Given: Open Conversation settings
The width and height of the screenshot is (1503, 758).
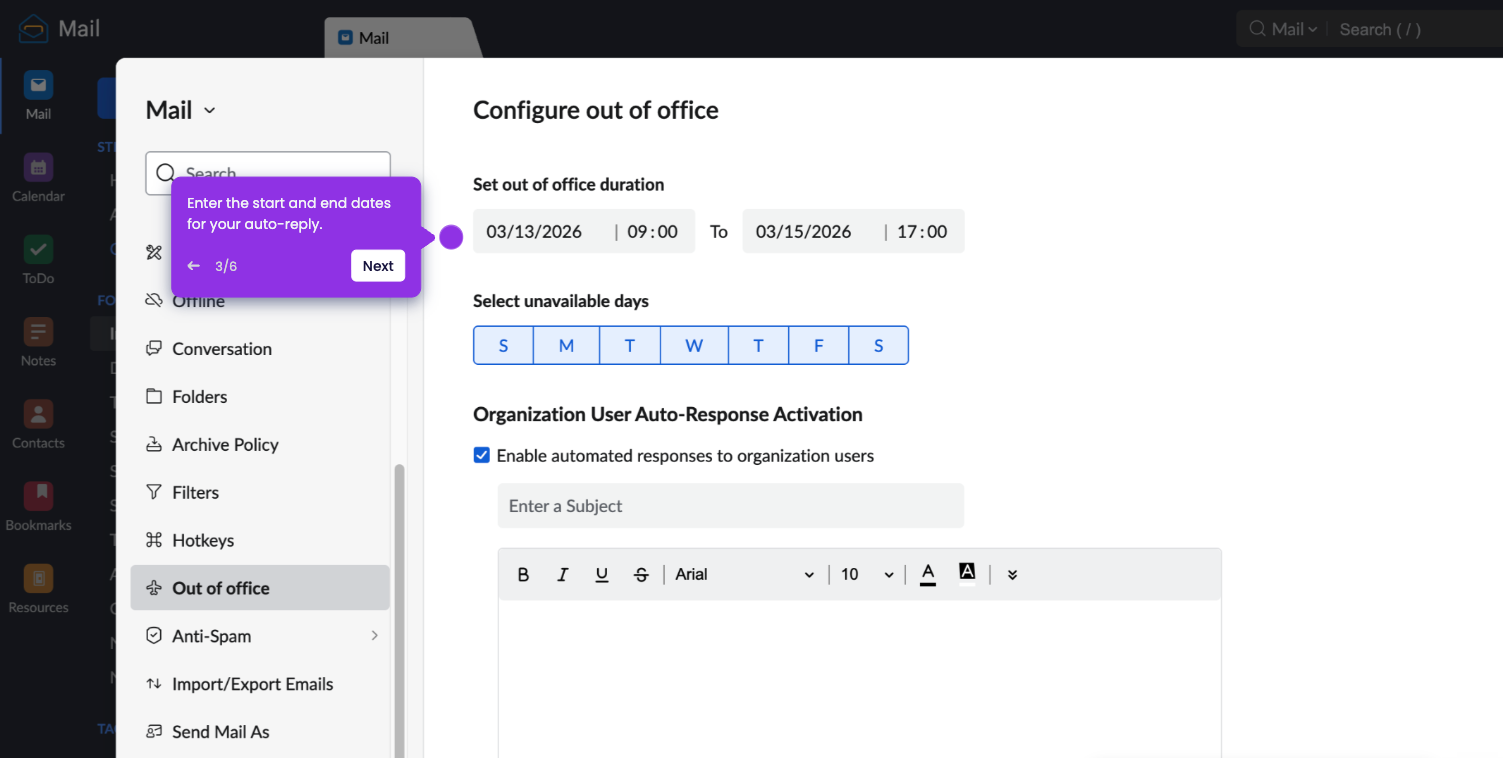Looking at the screenshot, I should click(x=260, y=349).
